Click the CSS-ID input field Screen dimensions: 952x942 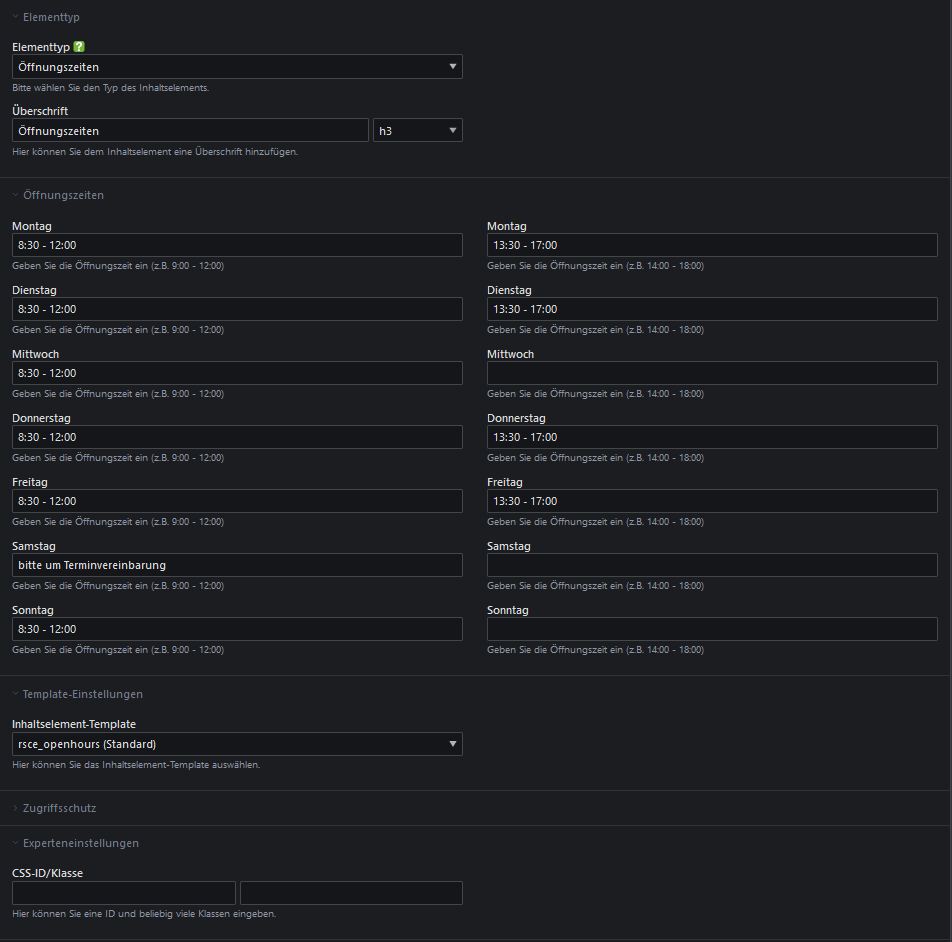point(124,893)
